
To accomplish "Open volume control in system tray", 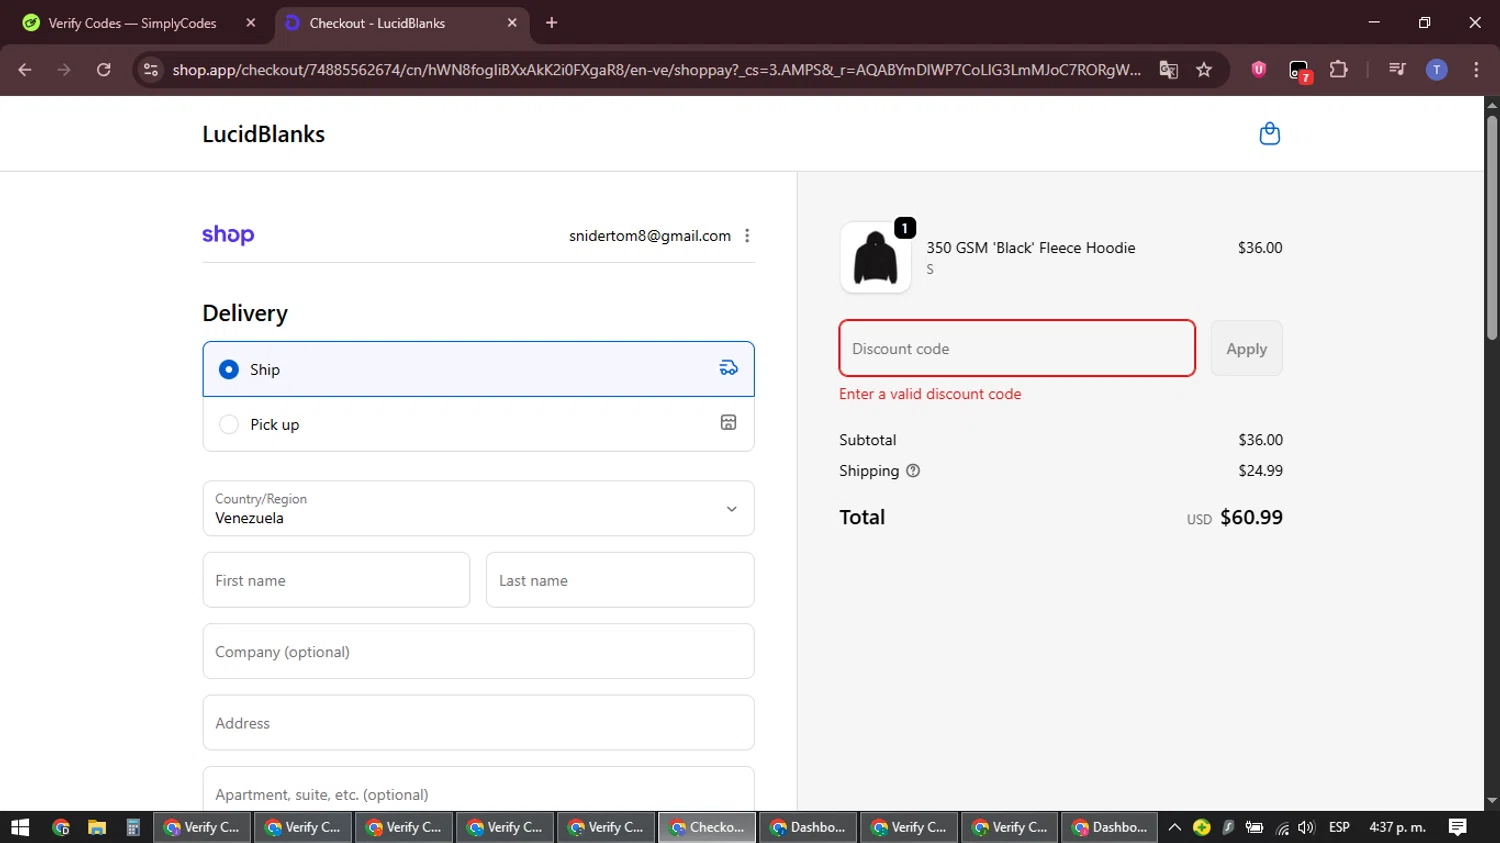I will coord(1306,827).
